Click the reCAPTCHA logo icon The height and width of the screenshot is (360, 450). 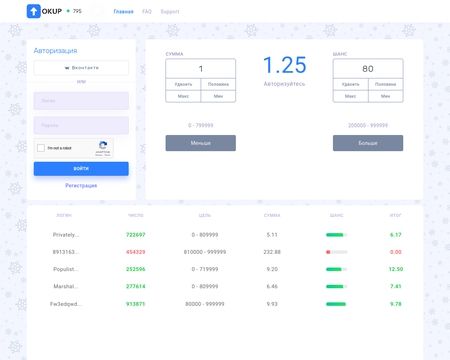point(103,145)
